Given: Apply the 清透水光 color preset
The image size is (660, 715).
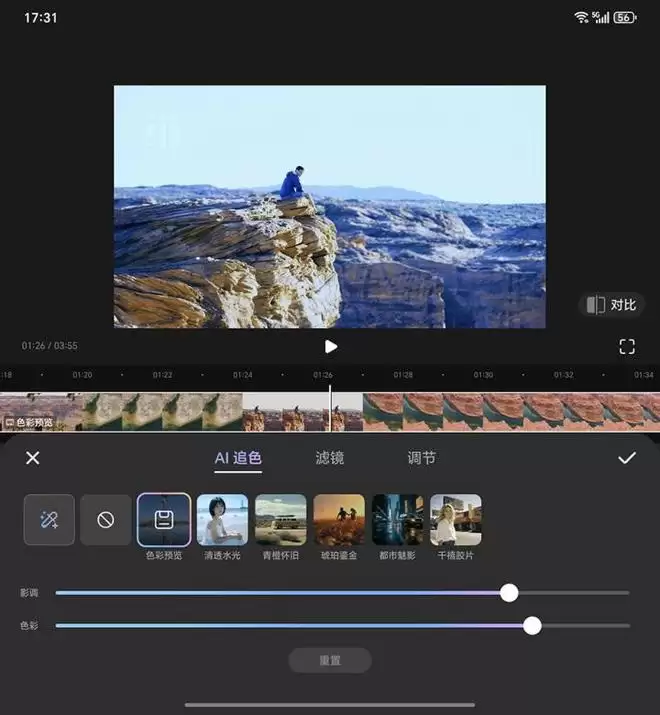Looking at the screenshot, I should 222,520.
